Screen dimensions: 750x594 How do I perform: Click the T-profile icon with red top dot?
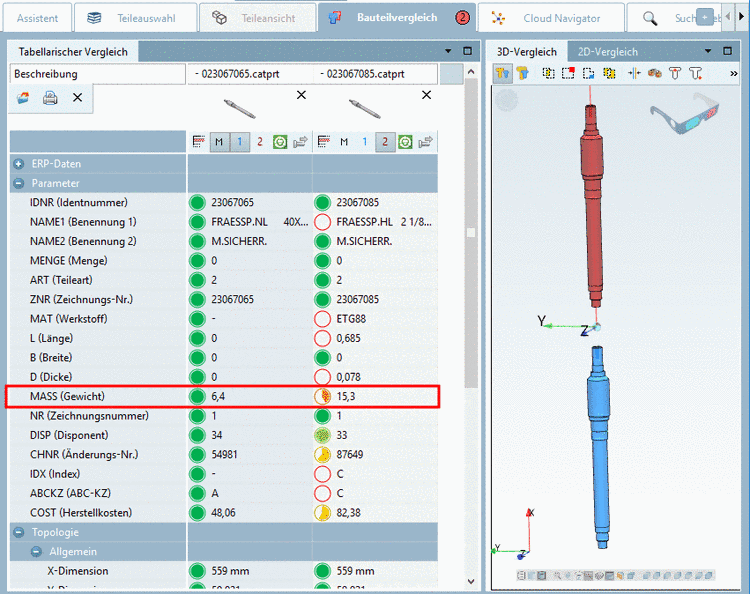point(675,74)
